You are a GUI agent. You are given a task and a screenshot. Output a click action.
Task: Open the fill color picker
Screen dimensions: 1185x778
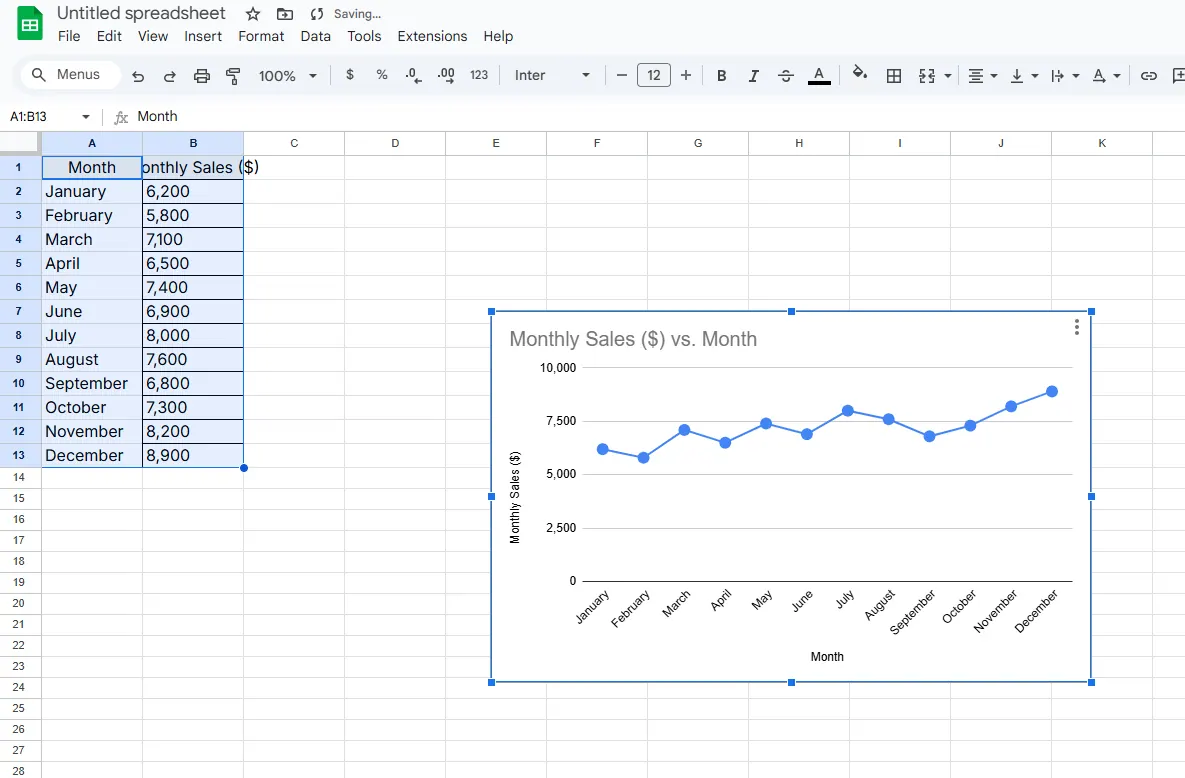click(859, 75)
